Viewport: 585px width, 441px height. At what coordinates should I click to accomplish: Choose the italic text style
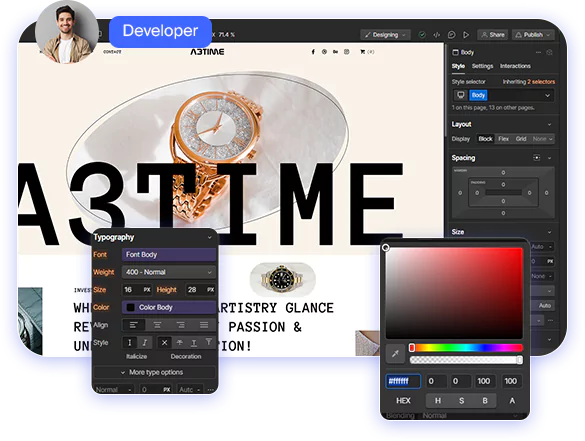[145, 343]
